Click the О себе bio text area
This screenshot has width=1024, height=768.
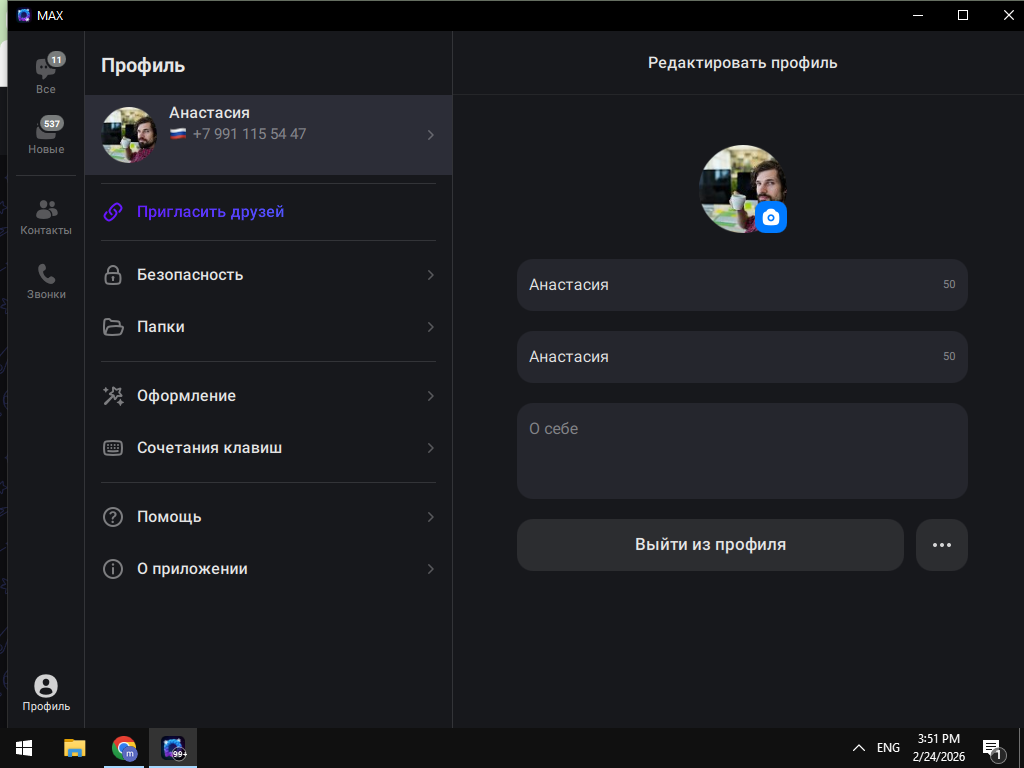tap(742, 451)
